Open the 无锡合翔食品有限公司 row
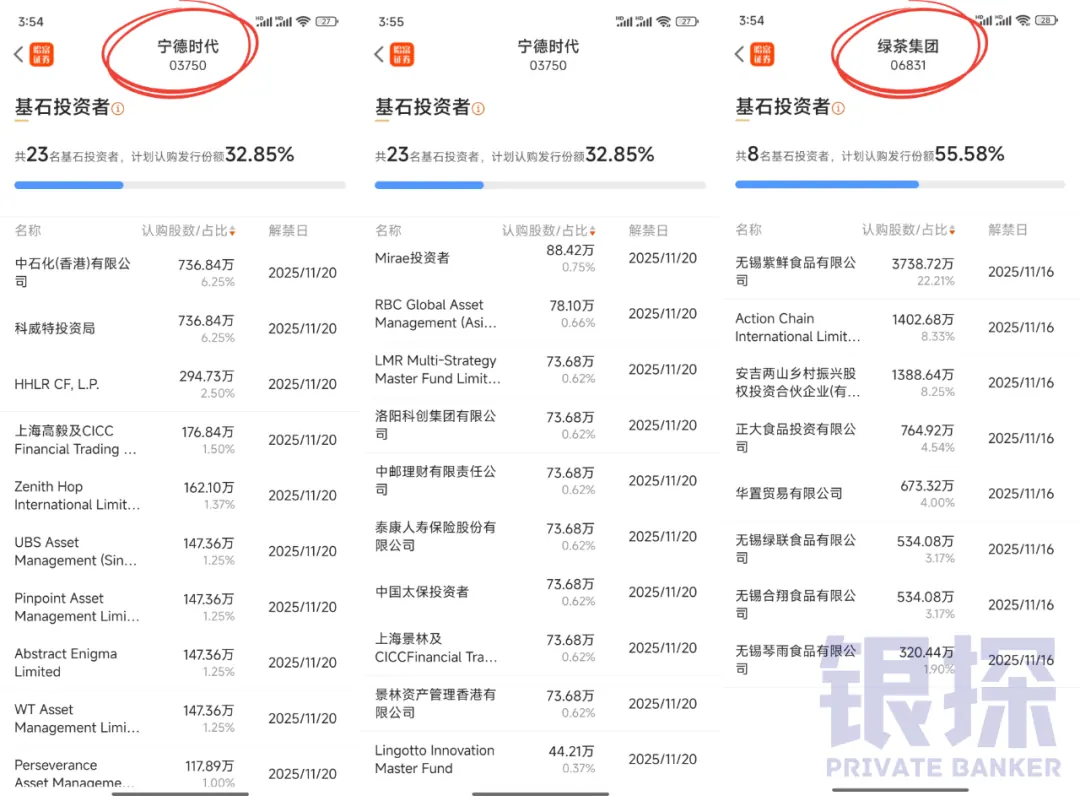Image resolution: width=1080 pixels, height=801 pixels. (x=900, y=605)
